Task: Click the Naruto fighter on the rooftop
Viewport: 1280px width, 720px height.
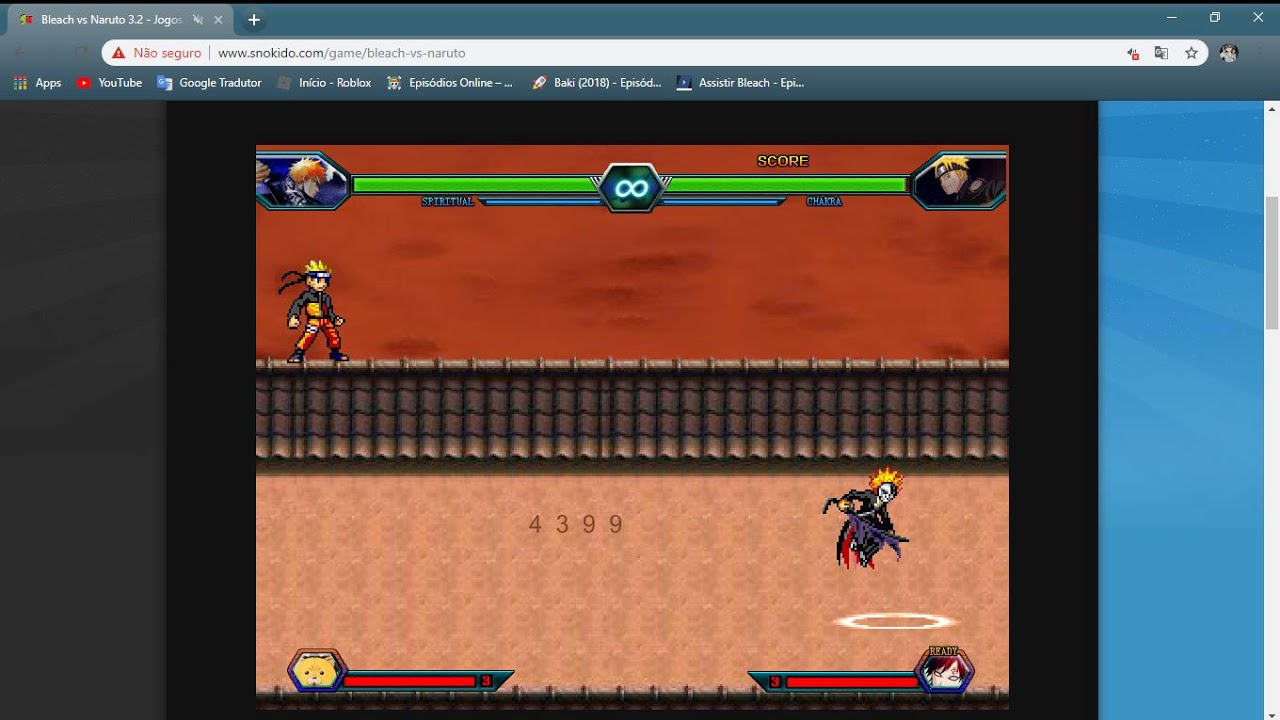Action: click(313, 311)
